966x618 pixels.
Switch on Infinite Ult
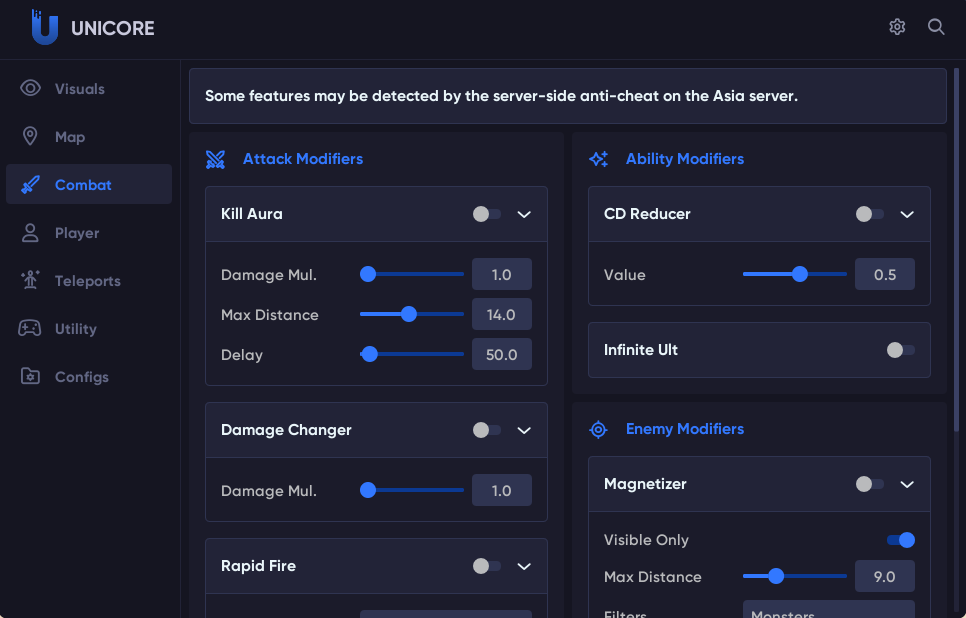pos(901,350)
